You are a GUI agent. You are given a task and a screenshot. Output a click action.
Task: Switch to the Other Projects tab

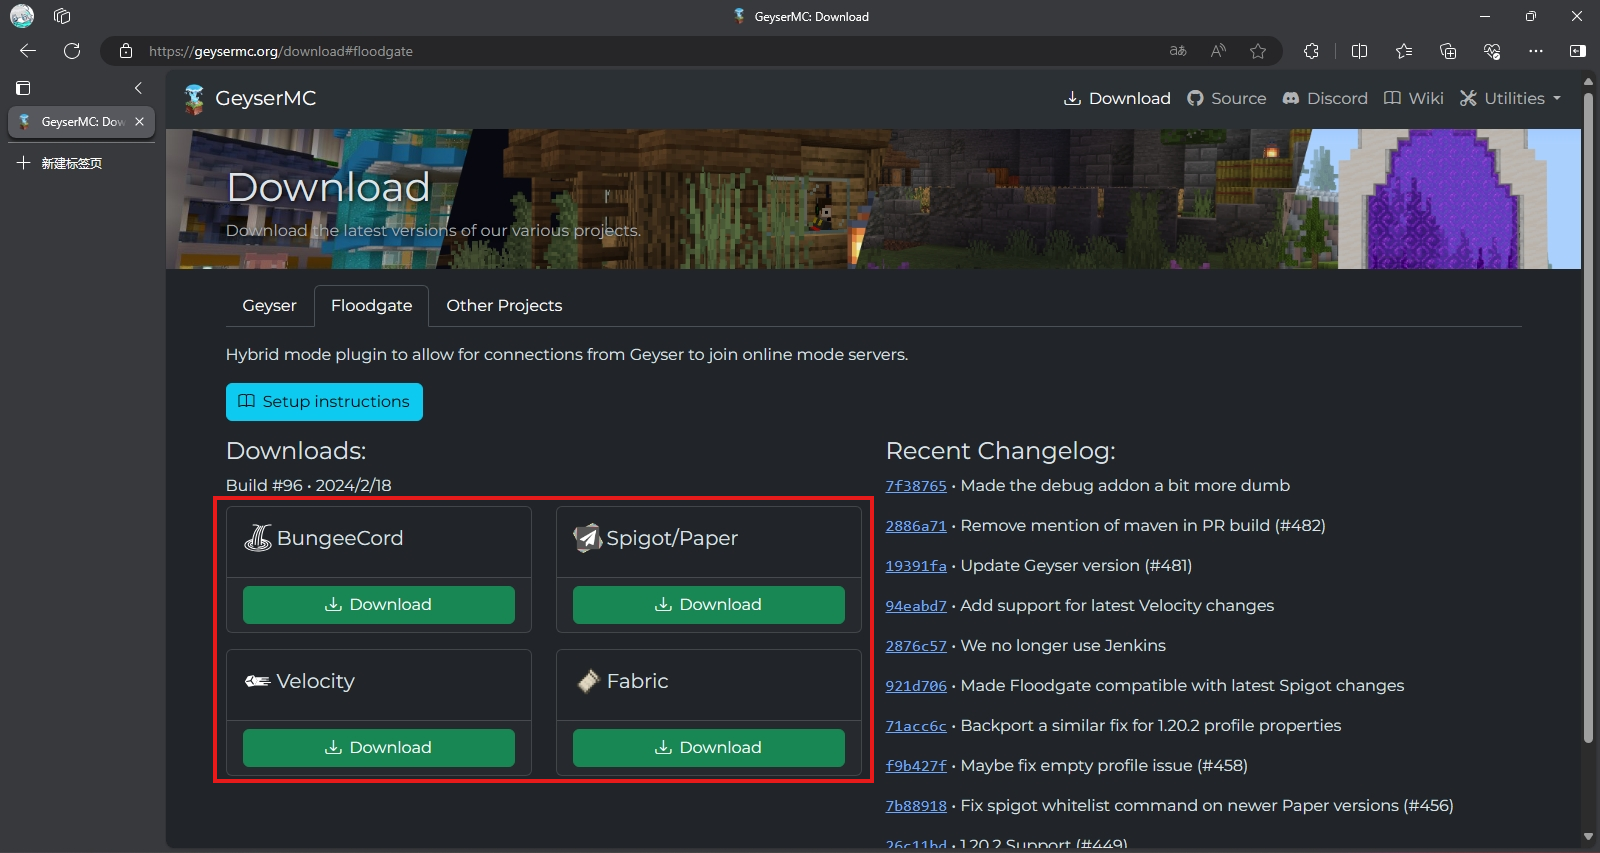[x=504, y=306]
